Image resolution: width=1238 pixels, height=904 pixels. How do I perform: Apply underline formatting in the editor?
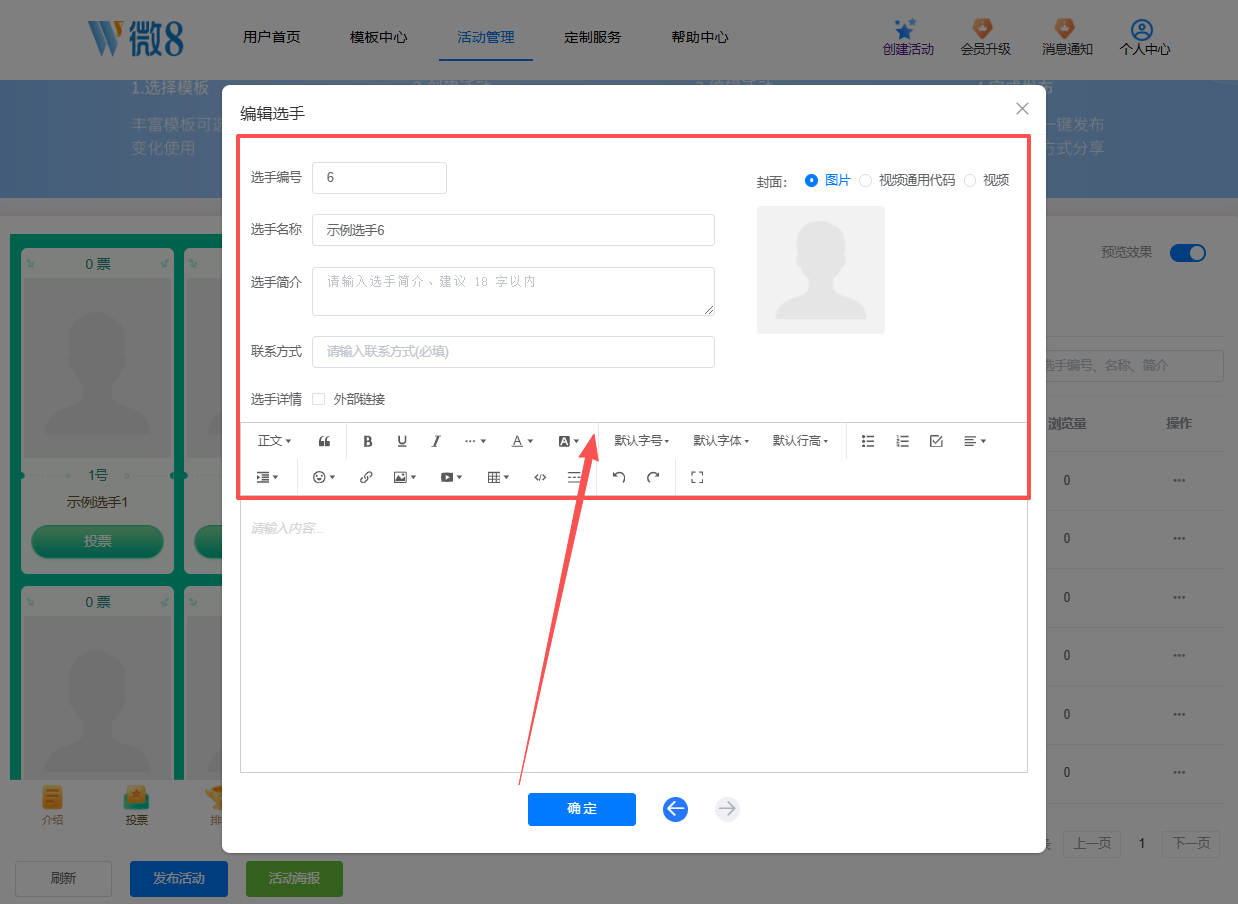pos(401,440)
